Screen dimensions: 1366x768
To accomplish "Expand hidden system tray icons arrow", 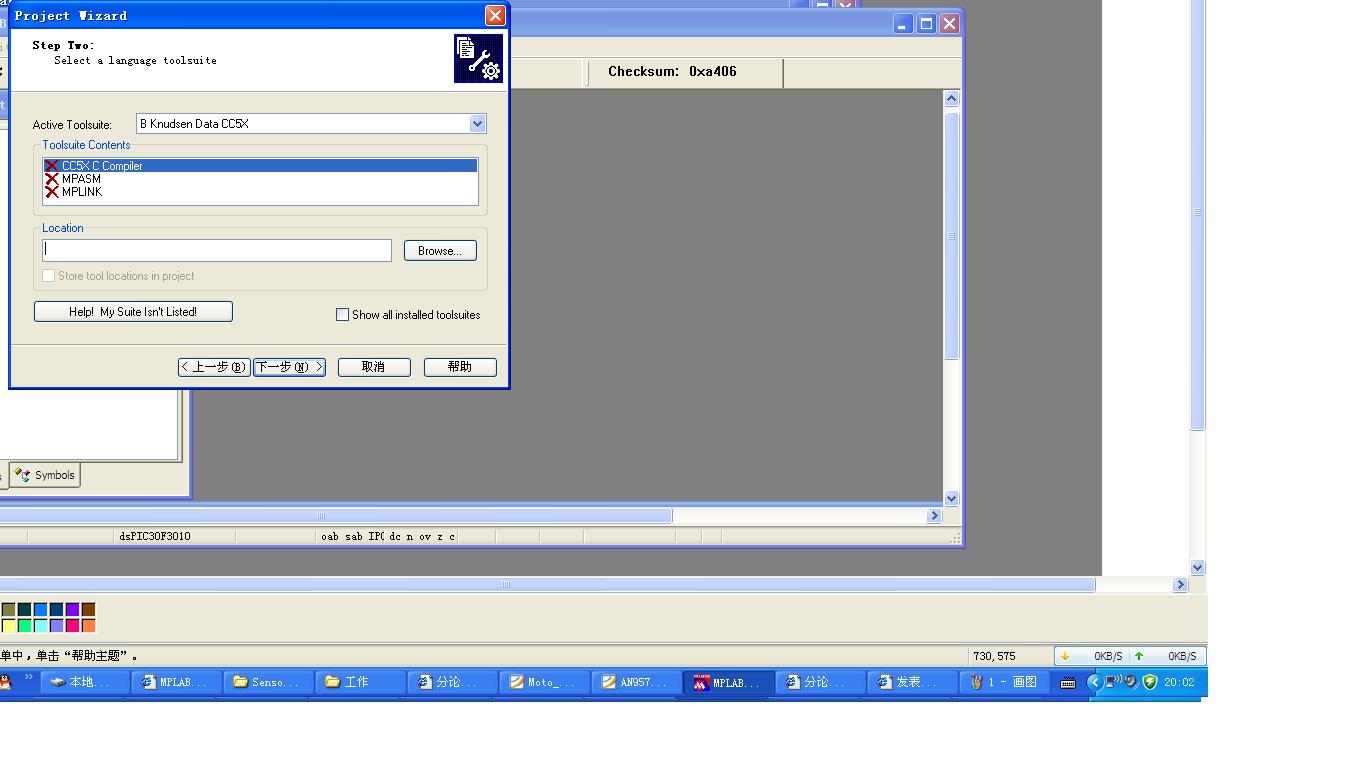I will point(1094,682).
